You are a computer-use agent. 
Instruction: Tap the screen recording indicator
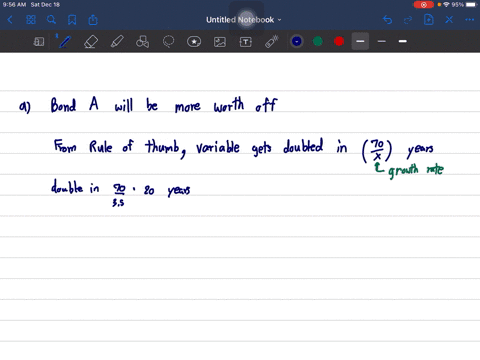click(424, 5)
